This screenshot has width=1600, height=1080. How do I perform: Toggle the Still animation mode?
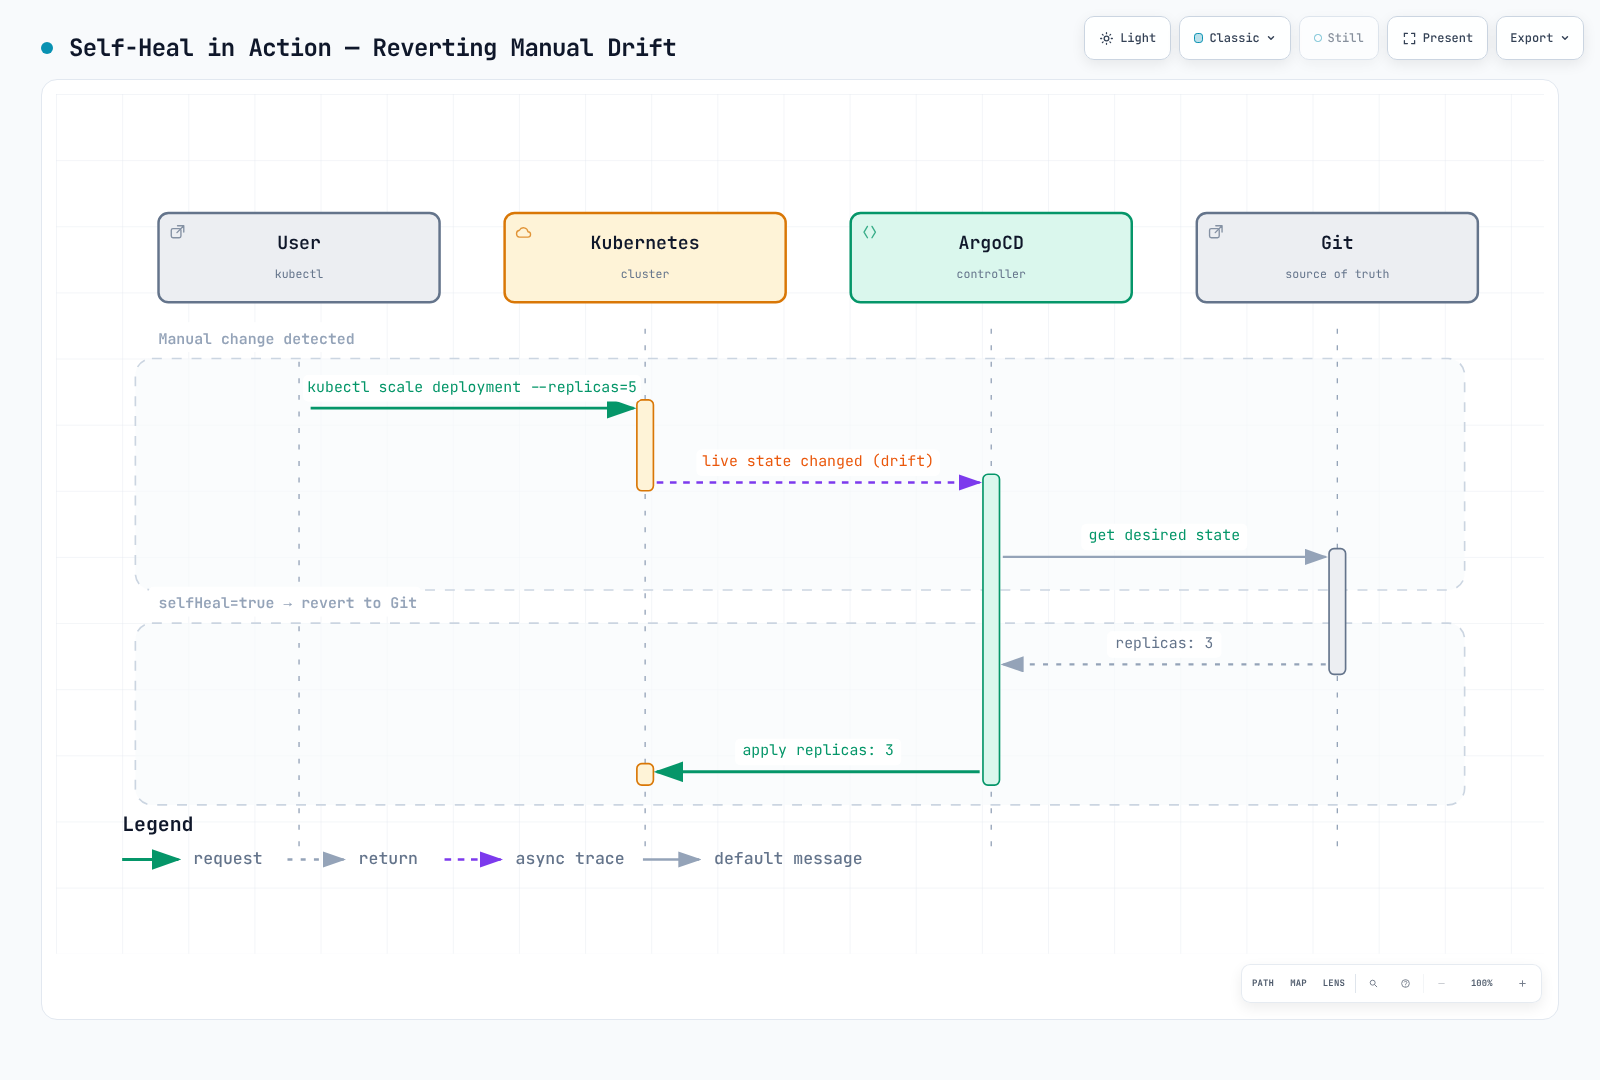(1338, 38)
